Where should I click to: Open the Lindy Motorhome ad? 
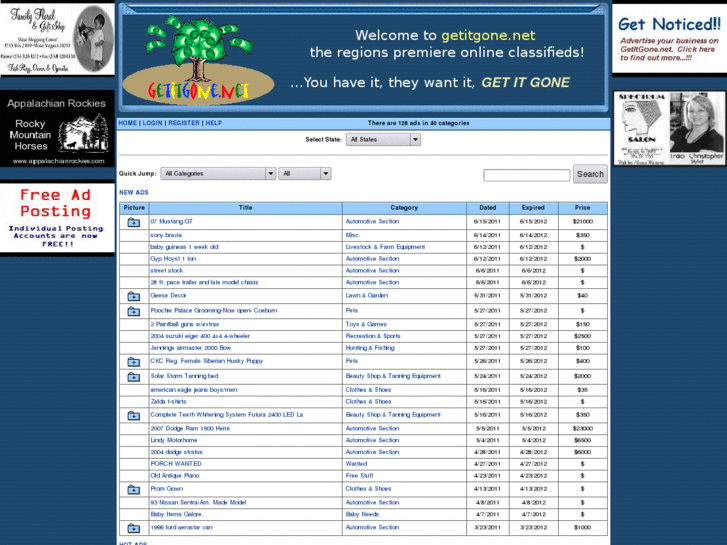174,440
